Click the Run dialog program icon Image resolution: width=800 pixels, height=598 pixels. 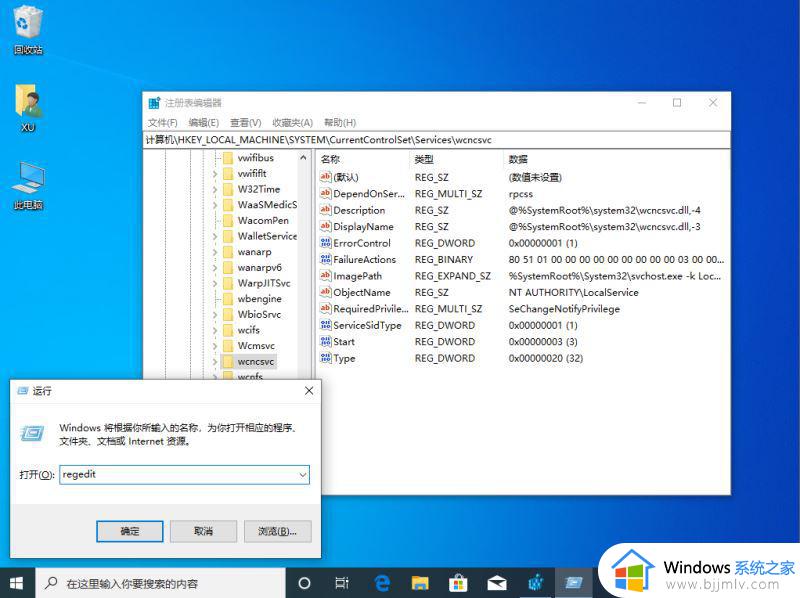click(x=32, y=433)
